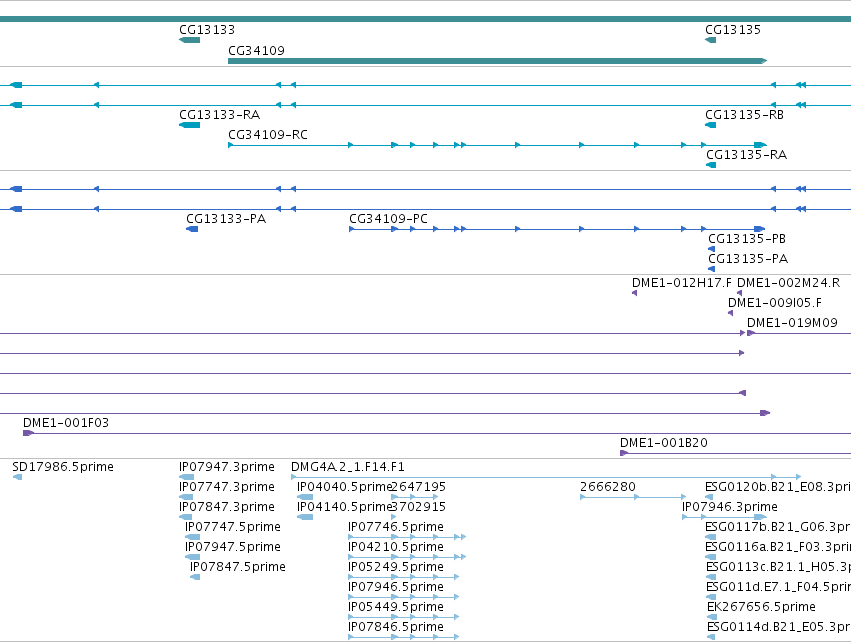Click the IP07847.3prime EST label

pyautogui.click(x=227, y=507)
